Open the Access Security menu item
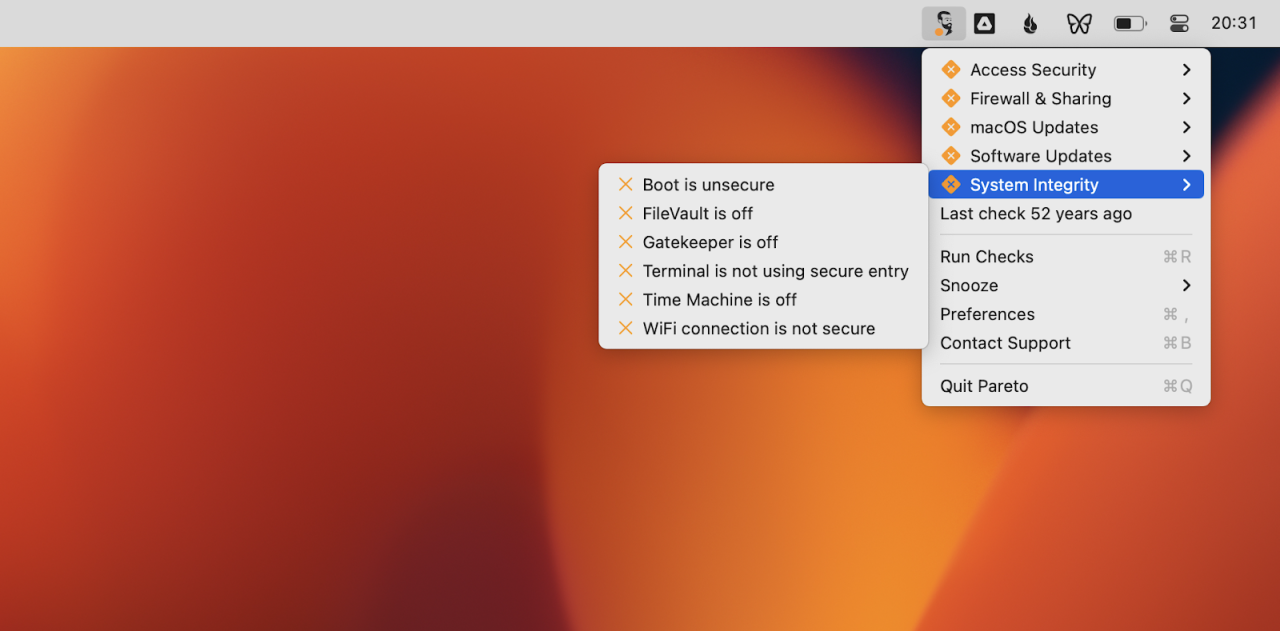The height and width of the screenshot is (631, 1280). click(1066, 70)
